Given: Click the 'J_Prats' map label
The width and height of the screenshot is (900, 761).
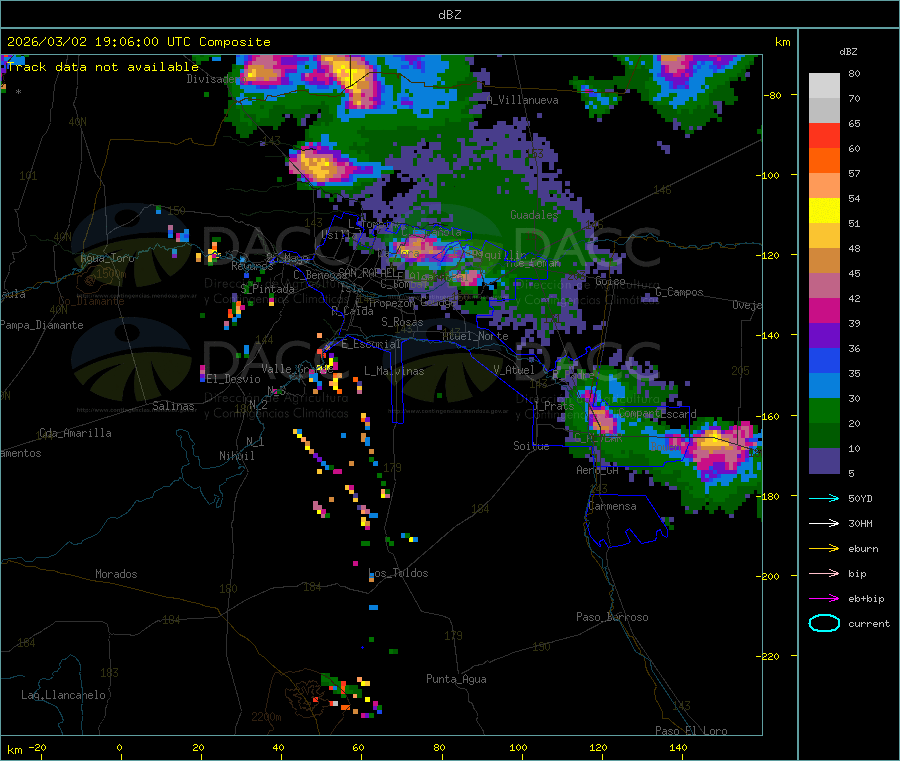Looking at the screenshot, I should tap(553, 406).
